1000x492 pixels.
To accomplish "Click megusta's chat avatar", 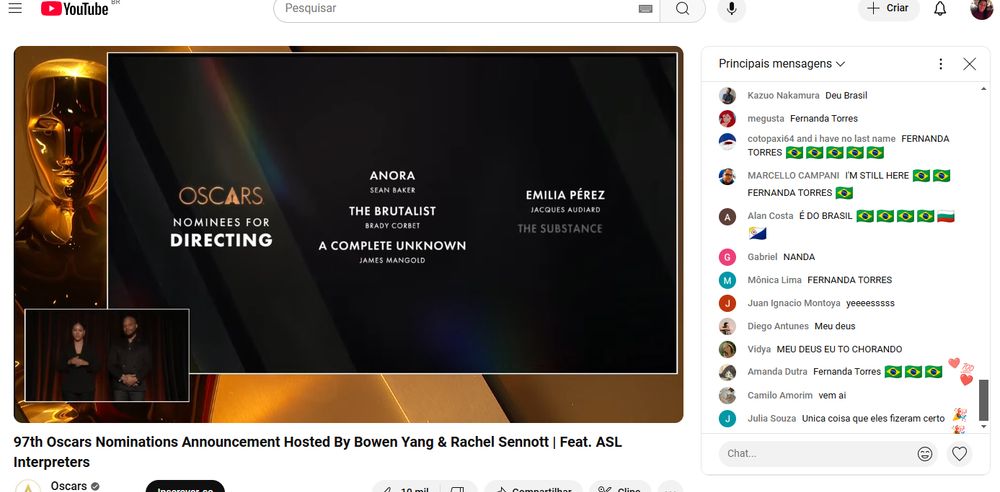I will (x=728, y=119).
